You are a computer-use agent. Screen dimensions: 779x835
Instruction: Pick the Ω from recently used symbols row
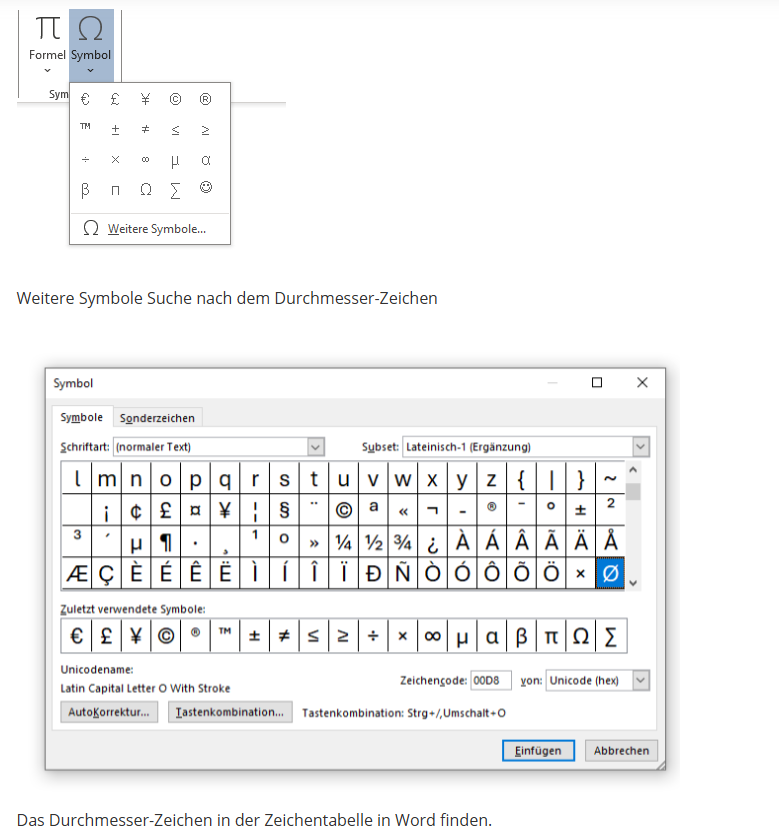coord(580,636)
